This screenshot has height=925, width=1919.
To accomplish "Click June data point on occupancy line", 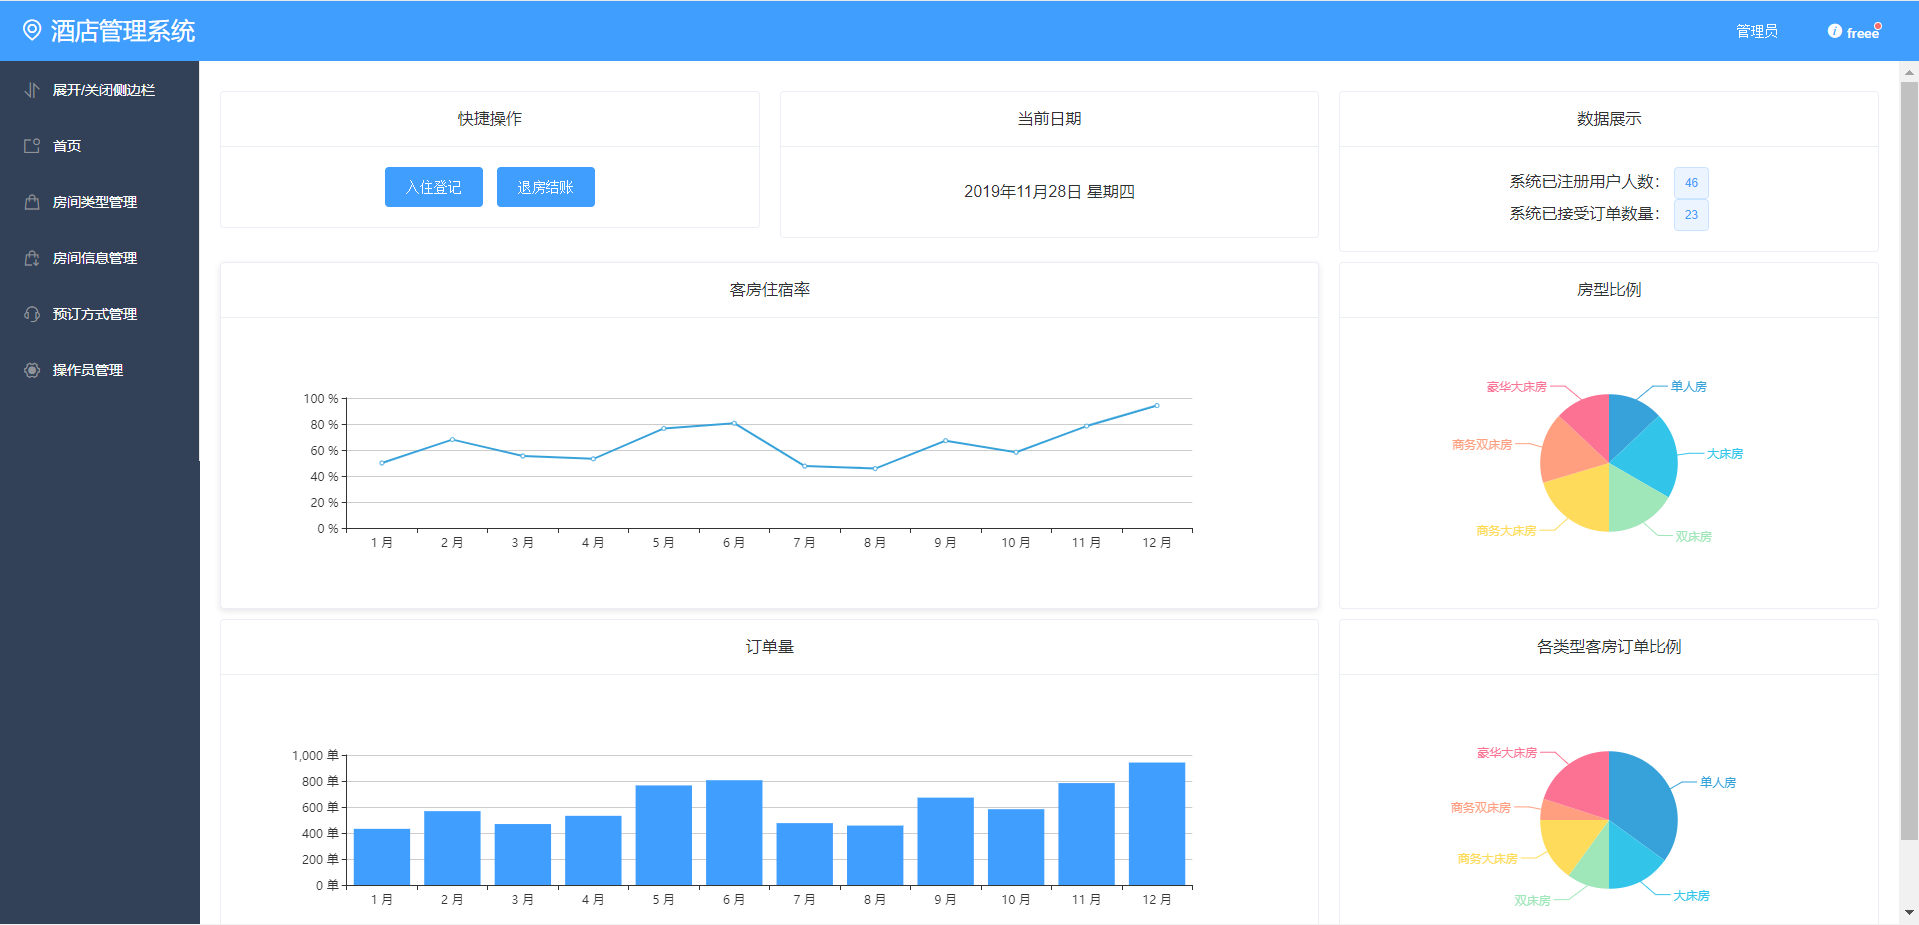I will pos(734,423).
